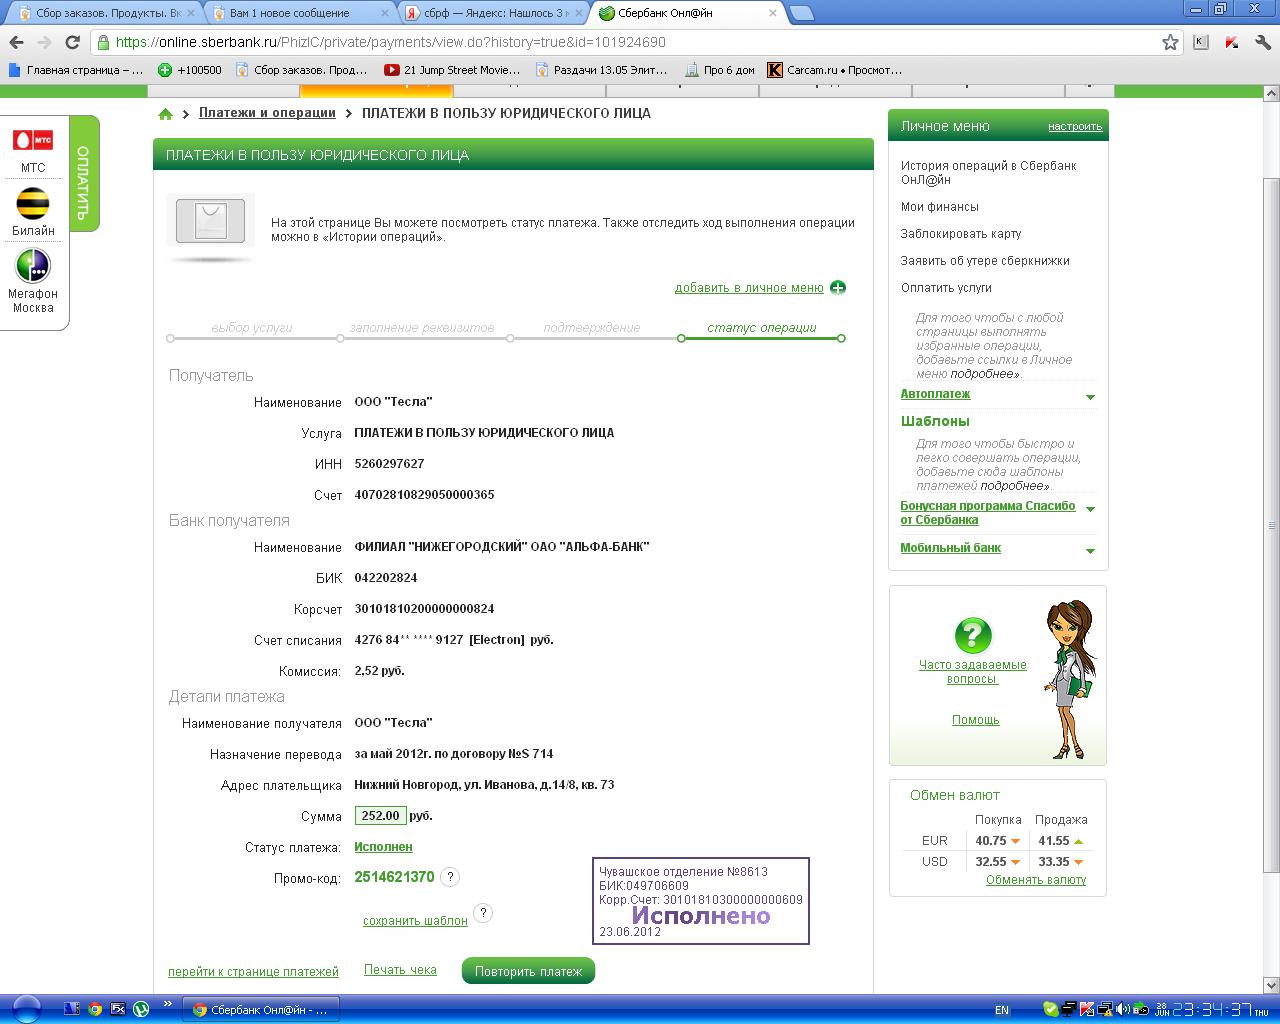Click the 'Платежи и операции' breadcrumb link
Screen dimensions: 1280x1024
click(267, 113)
